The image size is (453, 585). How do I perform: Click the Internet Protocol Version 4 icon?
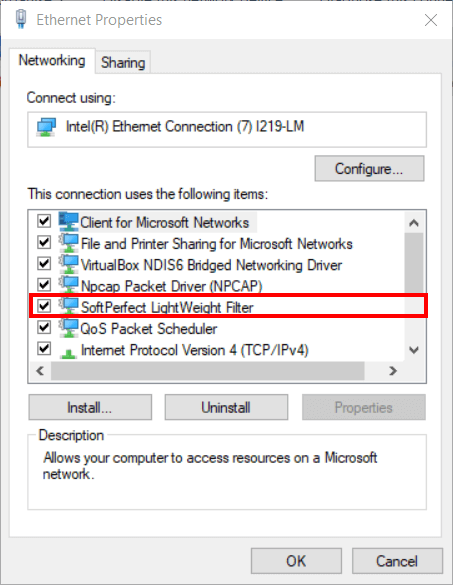tap(69, 352)
